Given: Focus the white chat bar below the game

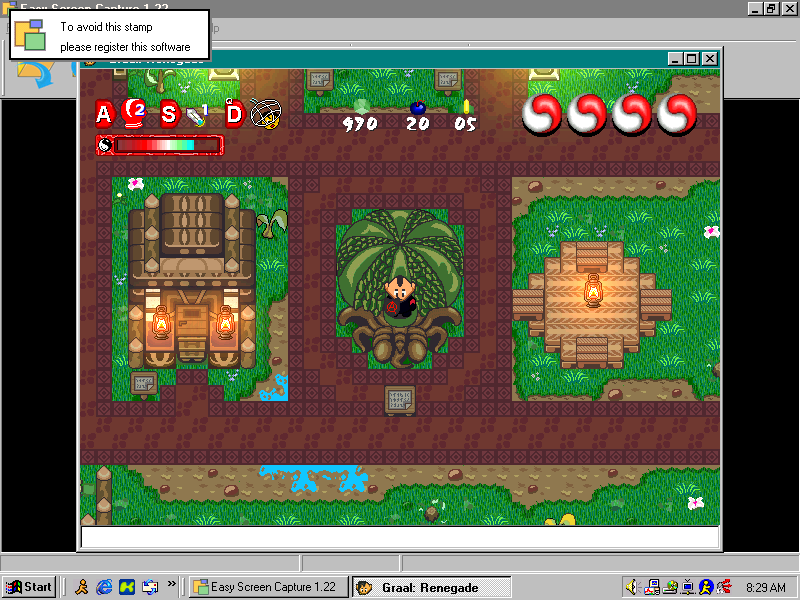Looking at the screenshot, I should [x=400, y=537].
